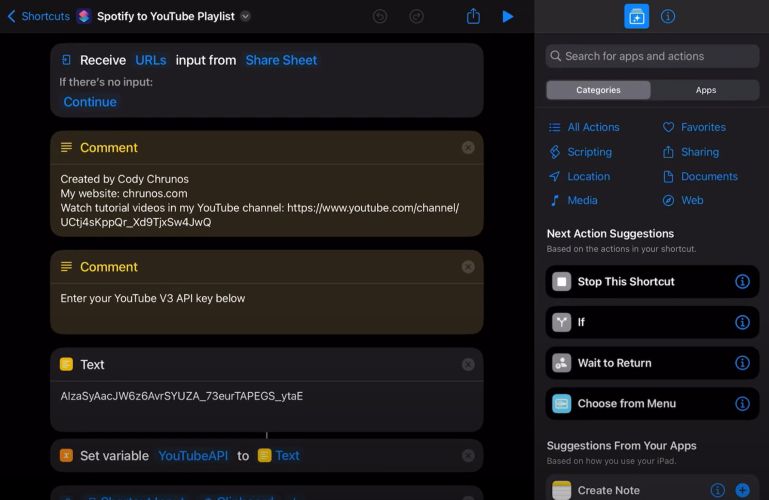Delete the Text action with its X
The height and width of the screenshot is (500, 769).
pyautogui.click(x=468, y=365)
